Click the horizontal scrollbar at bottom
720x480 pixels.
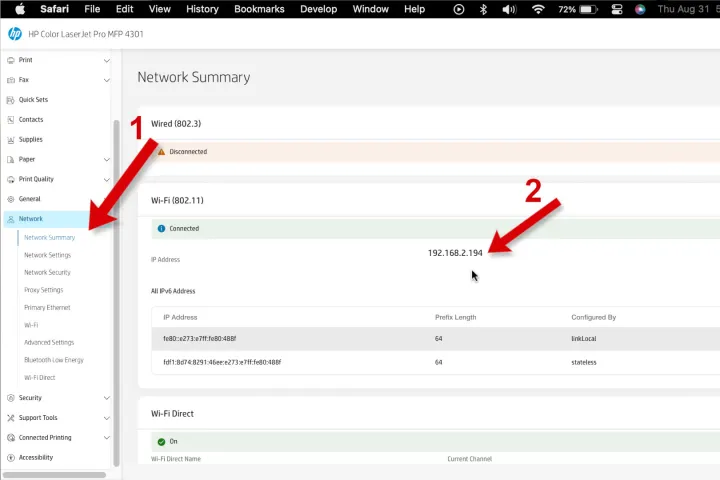click(54, 475)
